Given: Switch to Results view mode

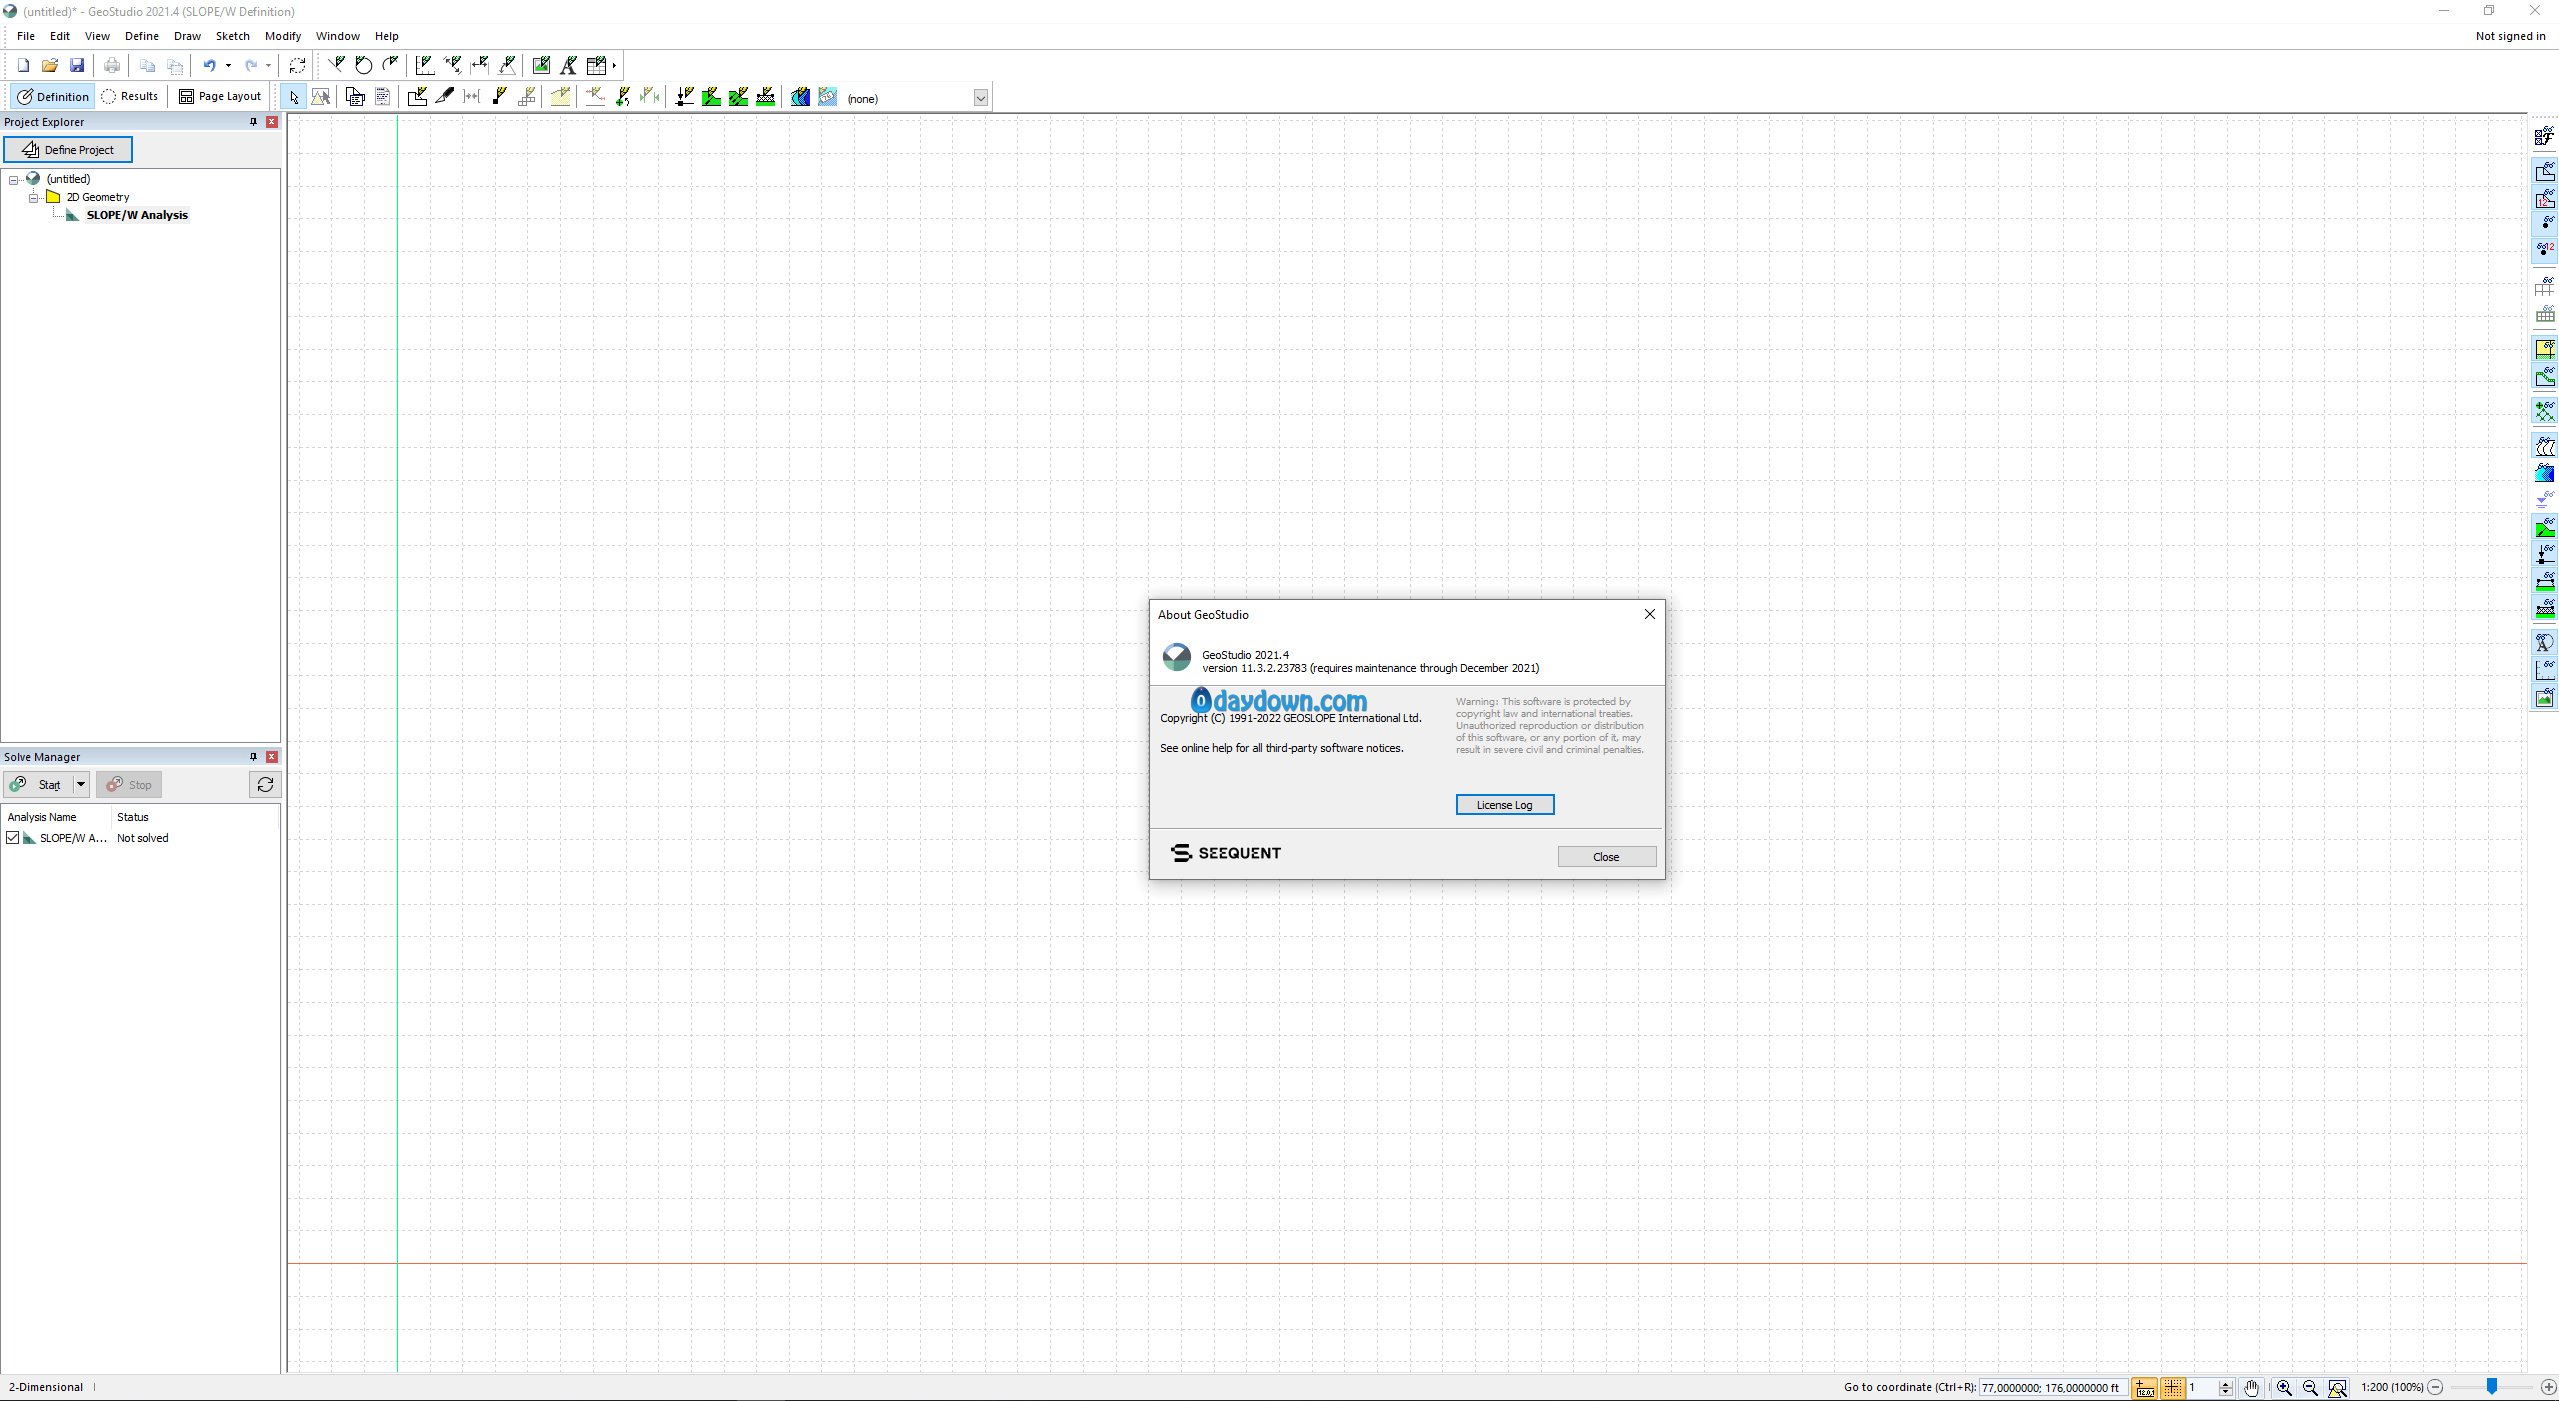Looking at the screenshot, I should 130,96.
